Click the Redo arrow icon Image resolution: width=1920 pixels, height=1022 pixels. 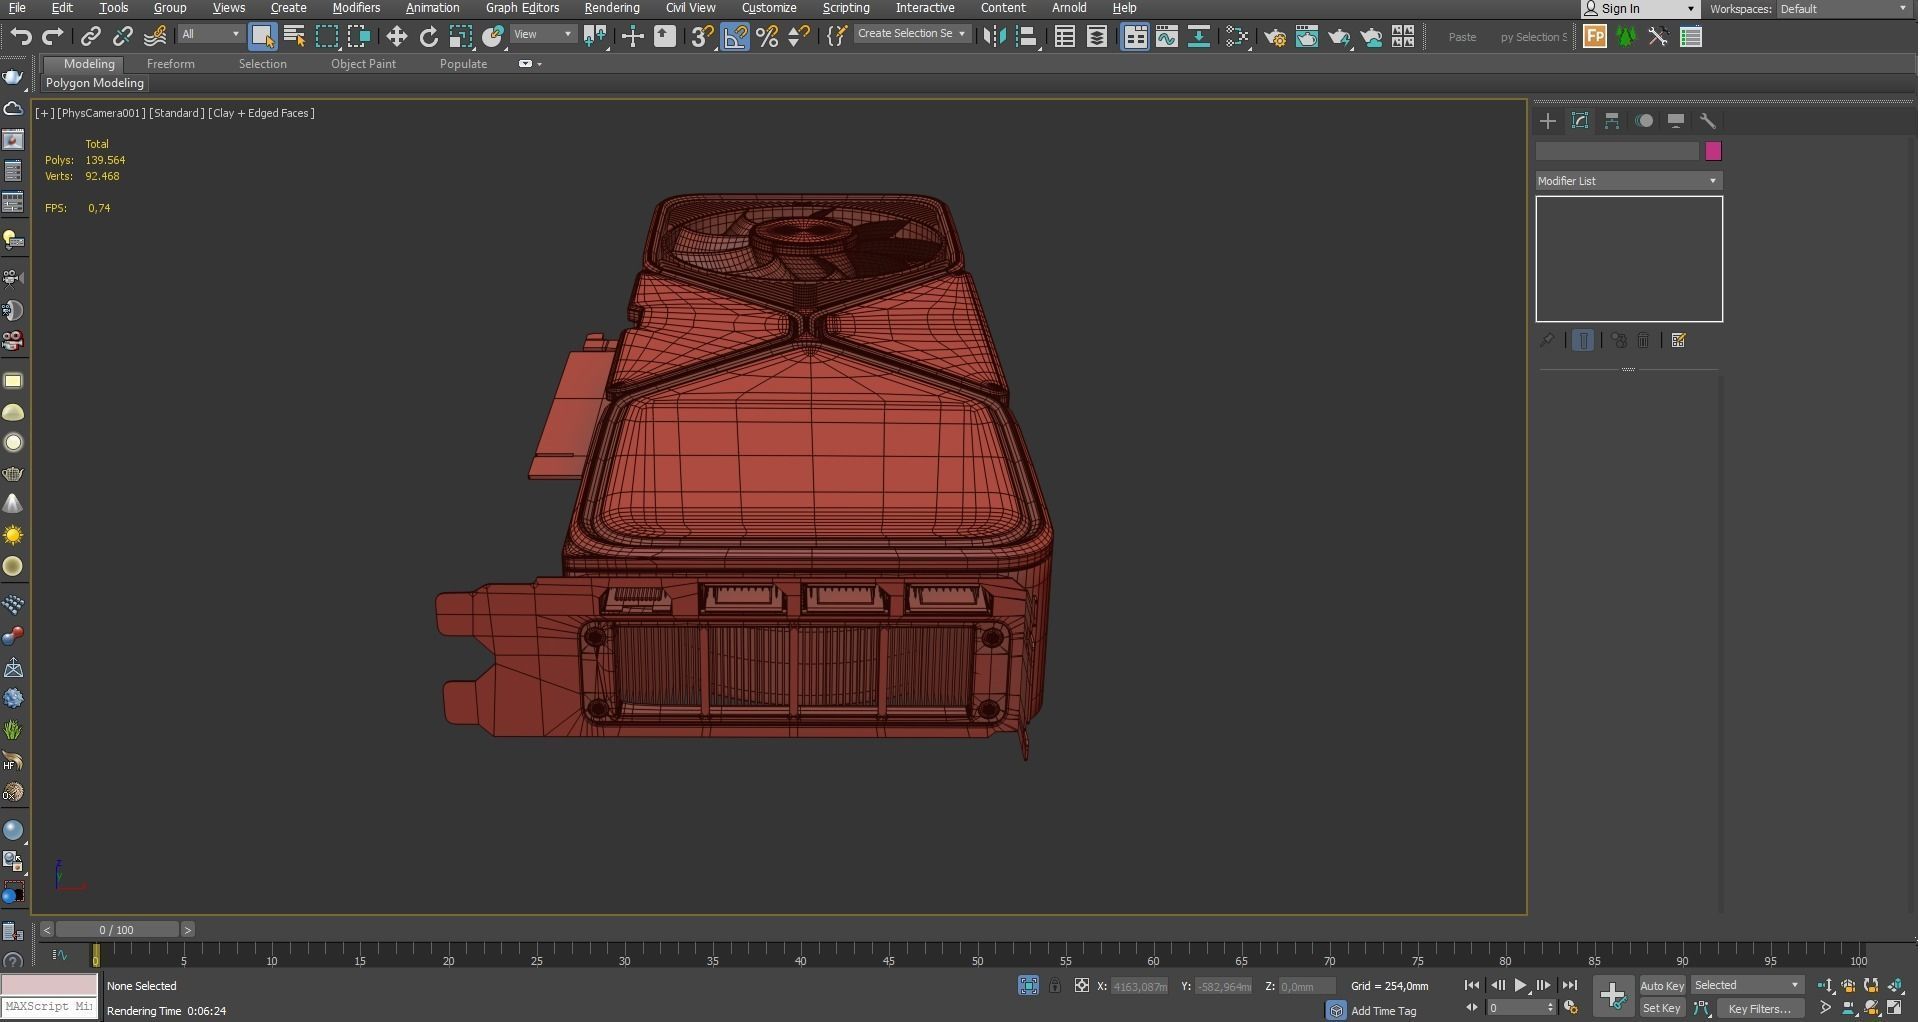point(52,37)
